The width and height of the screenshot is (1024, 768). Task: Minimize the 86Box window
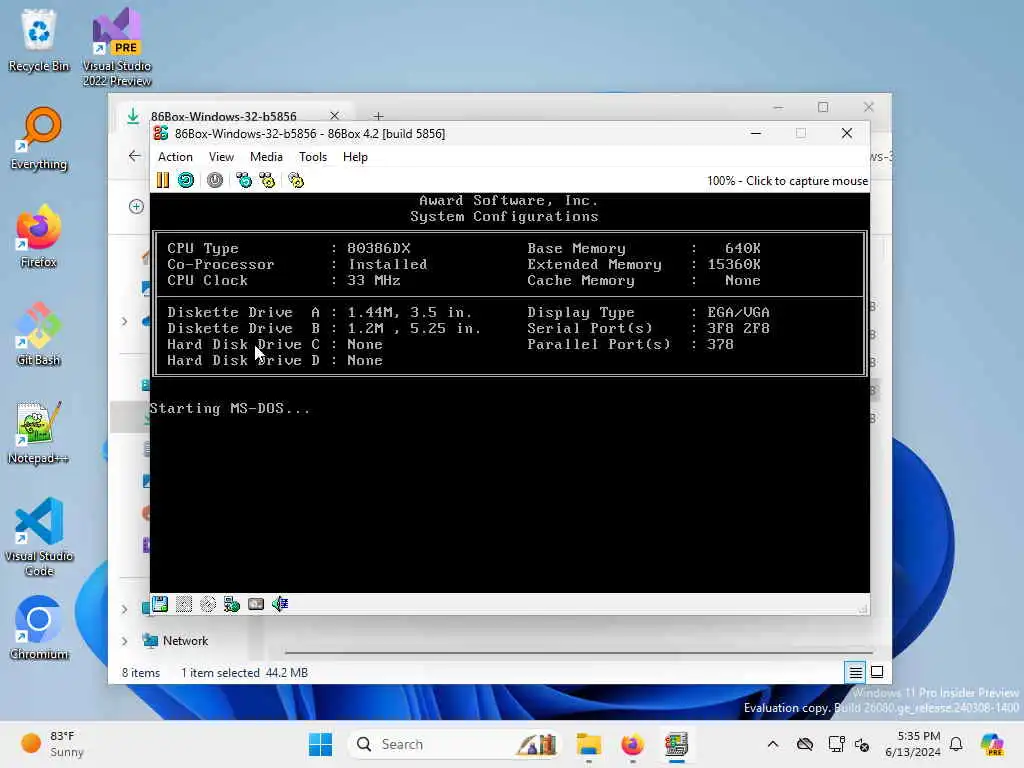(756, 133)
